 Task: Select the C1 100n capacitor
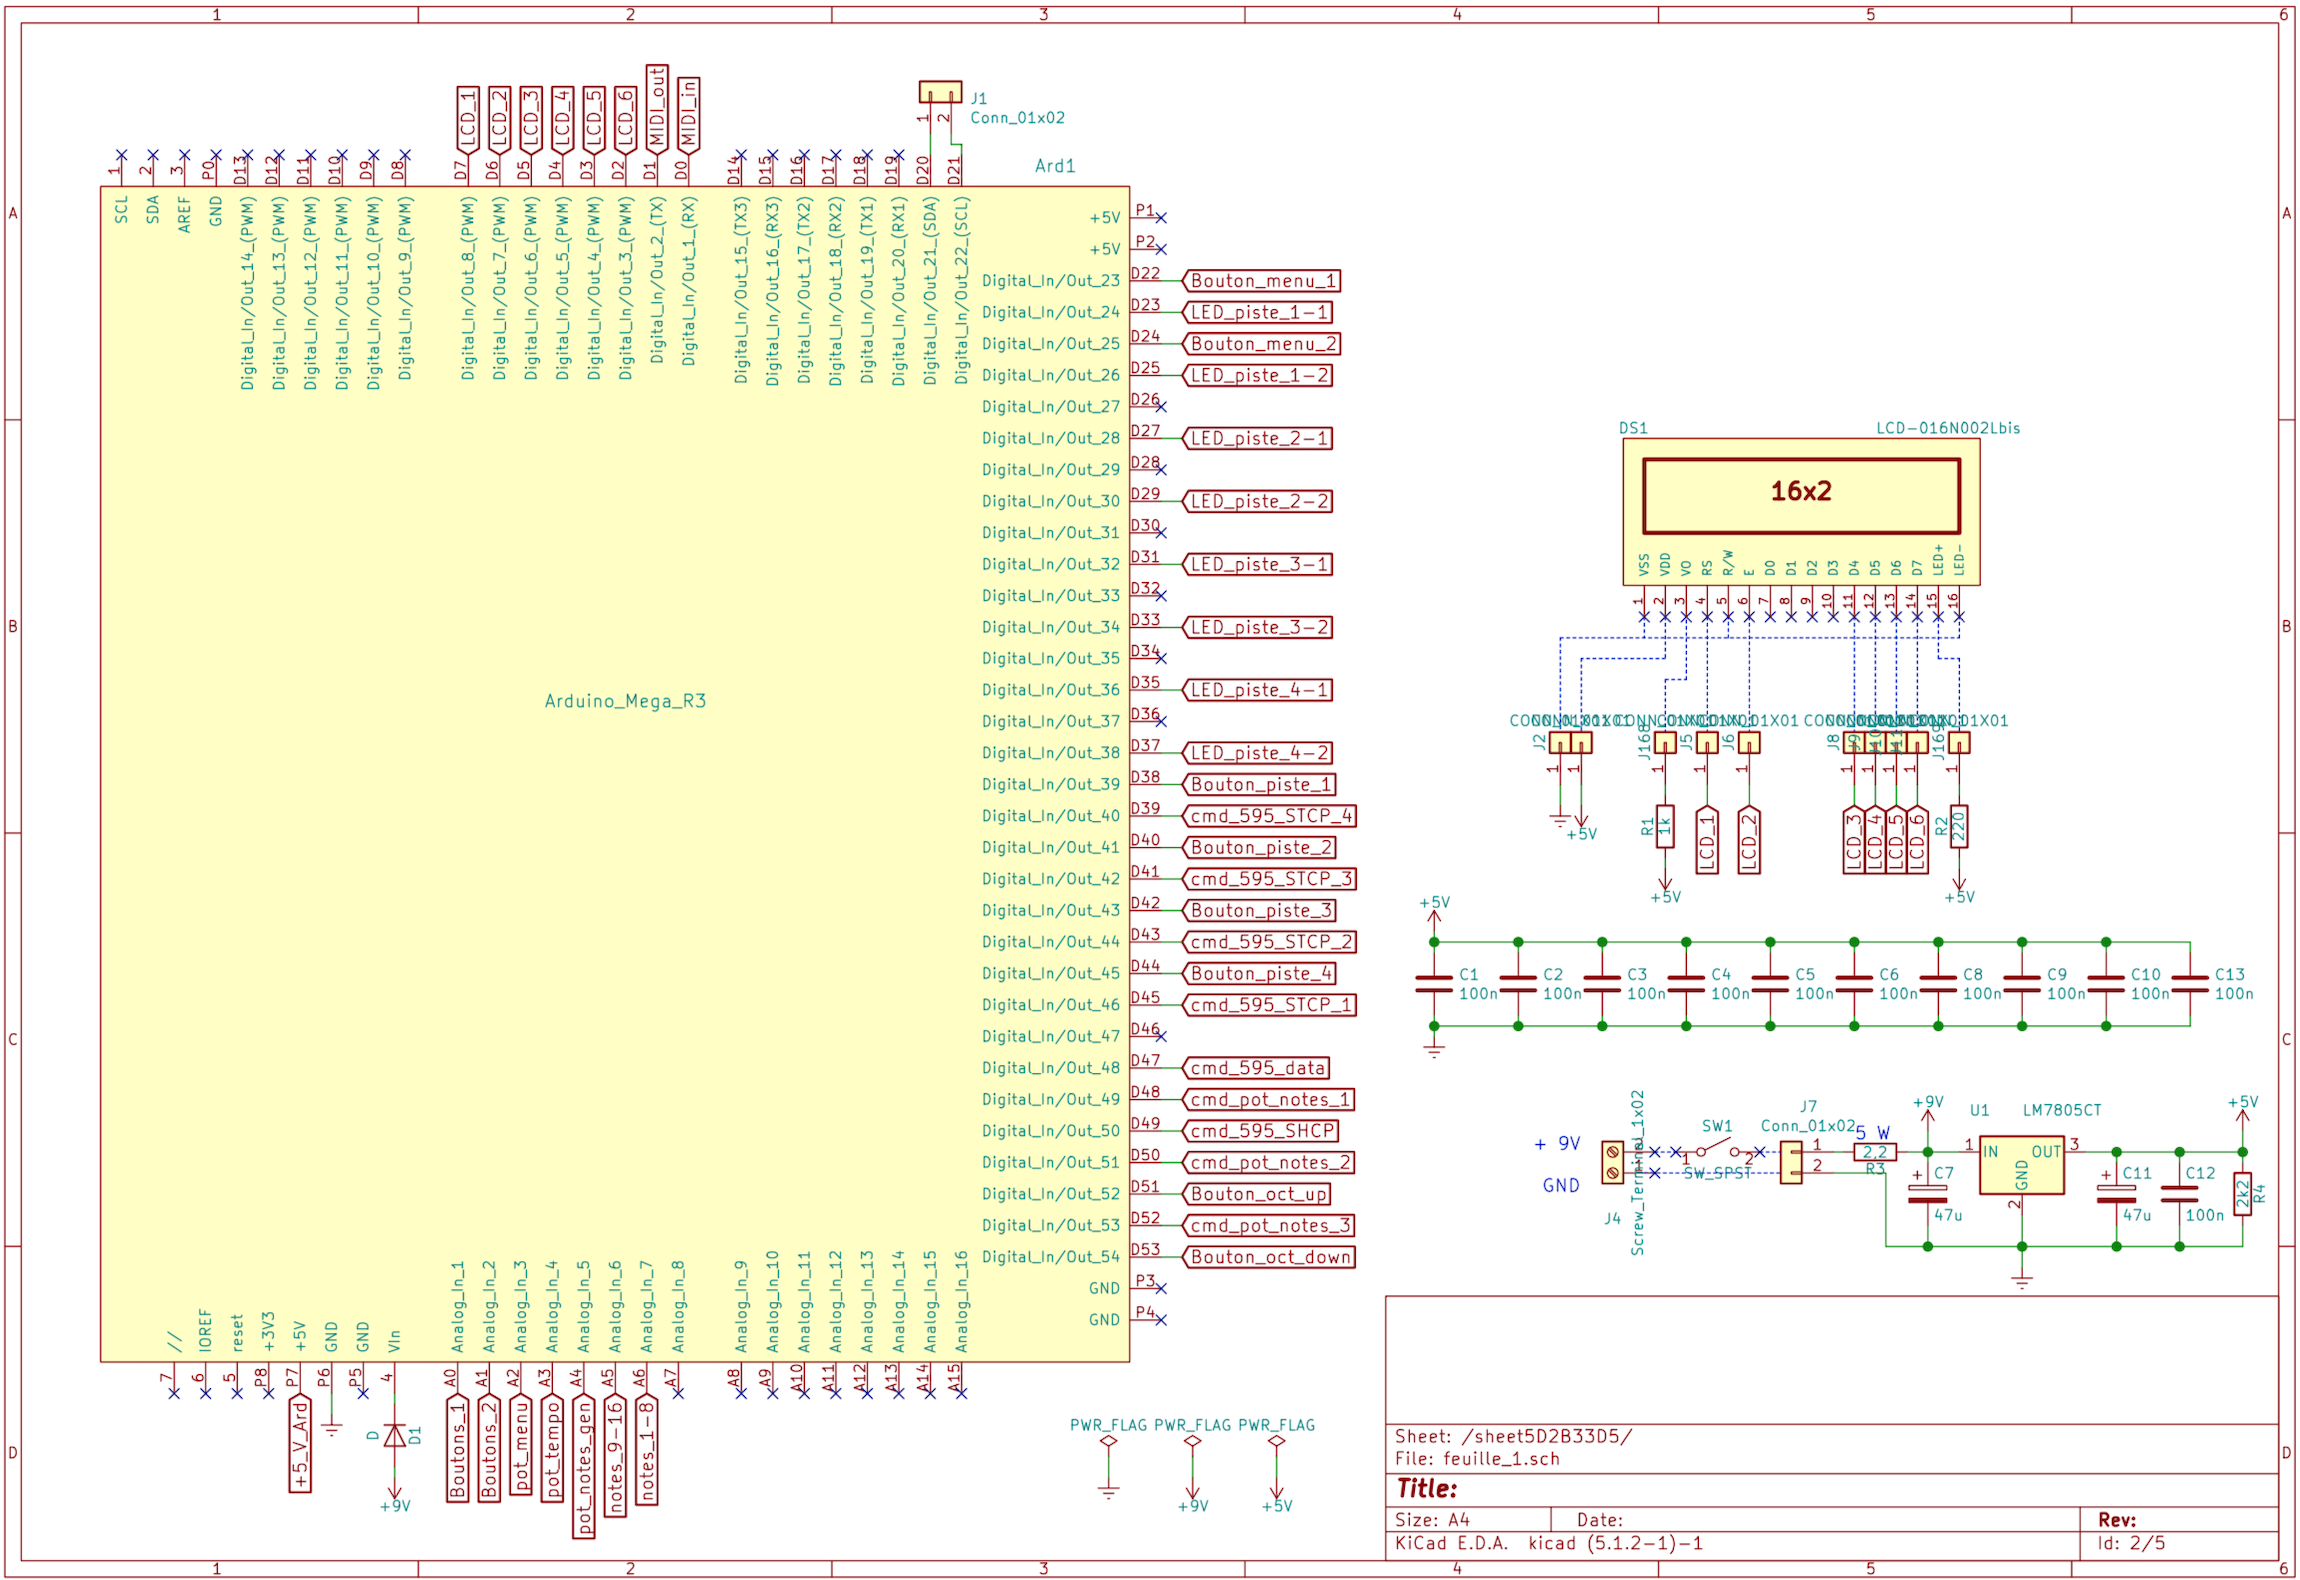1433,984
